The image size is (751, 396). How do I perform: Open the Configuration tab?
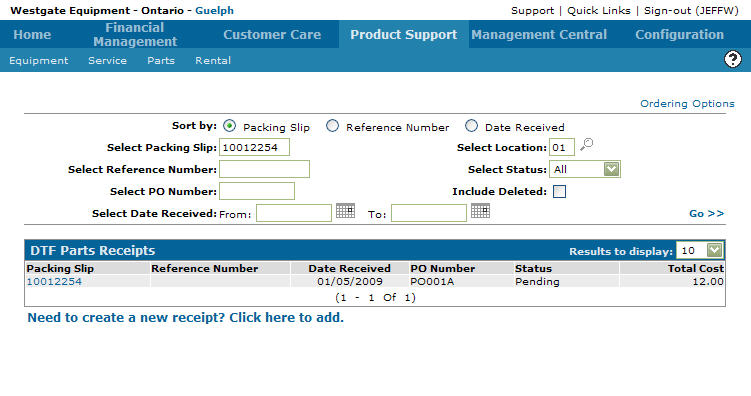[x=679, y=34]
